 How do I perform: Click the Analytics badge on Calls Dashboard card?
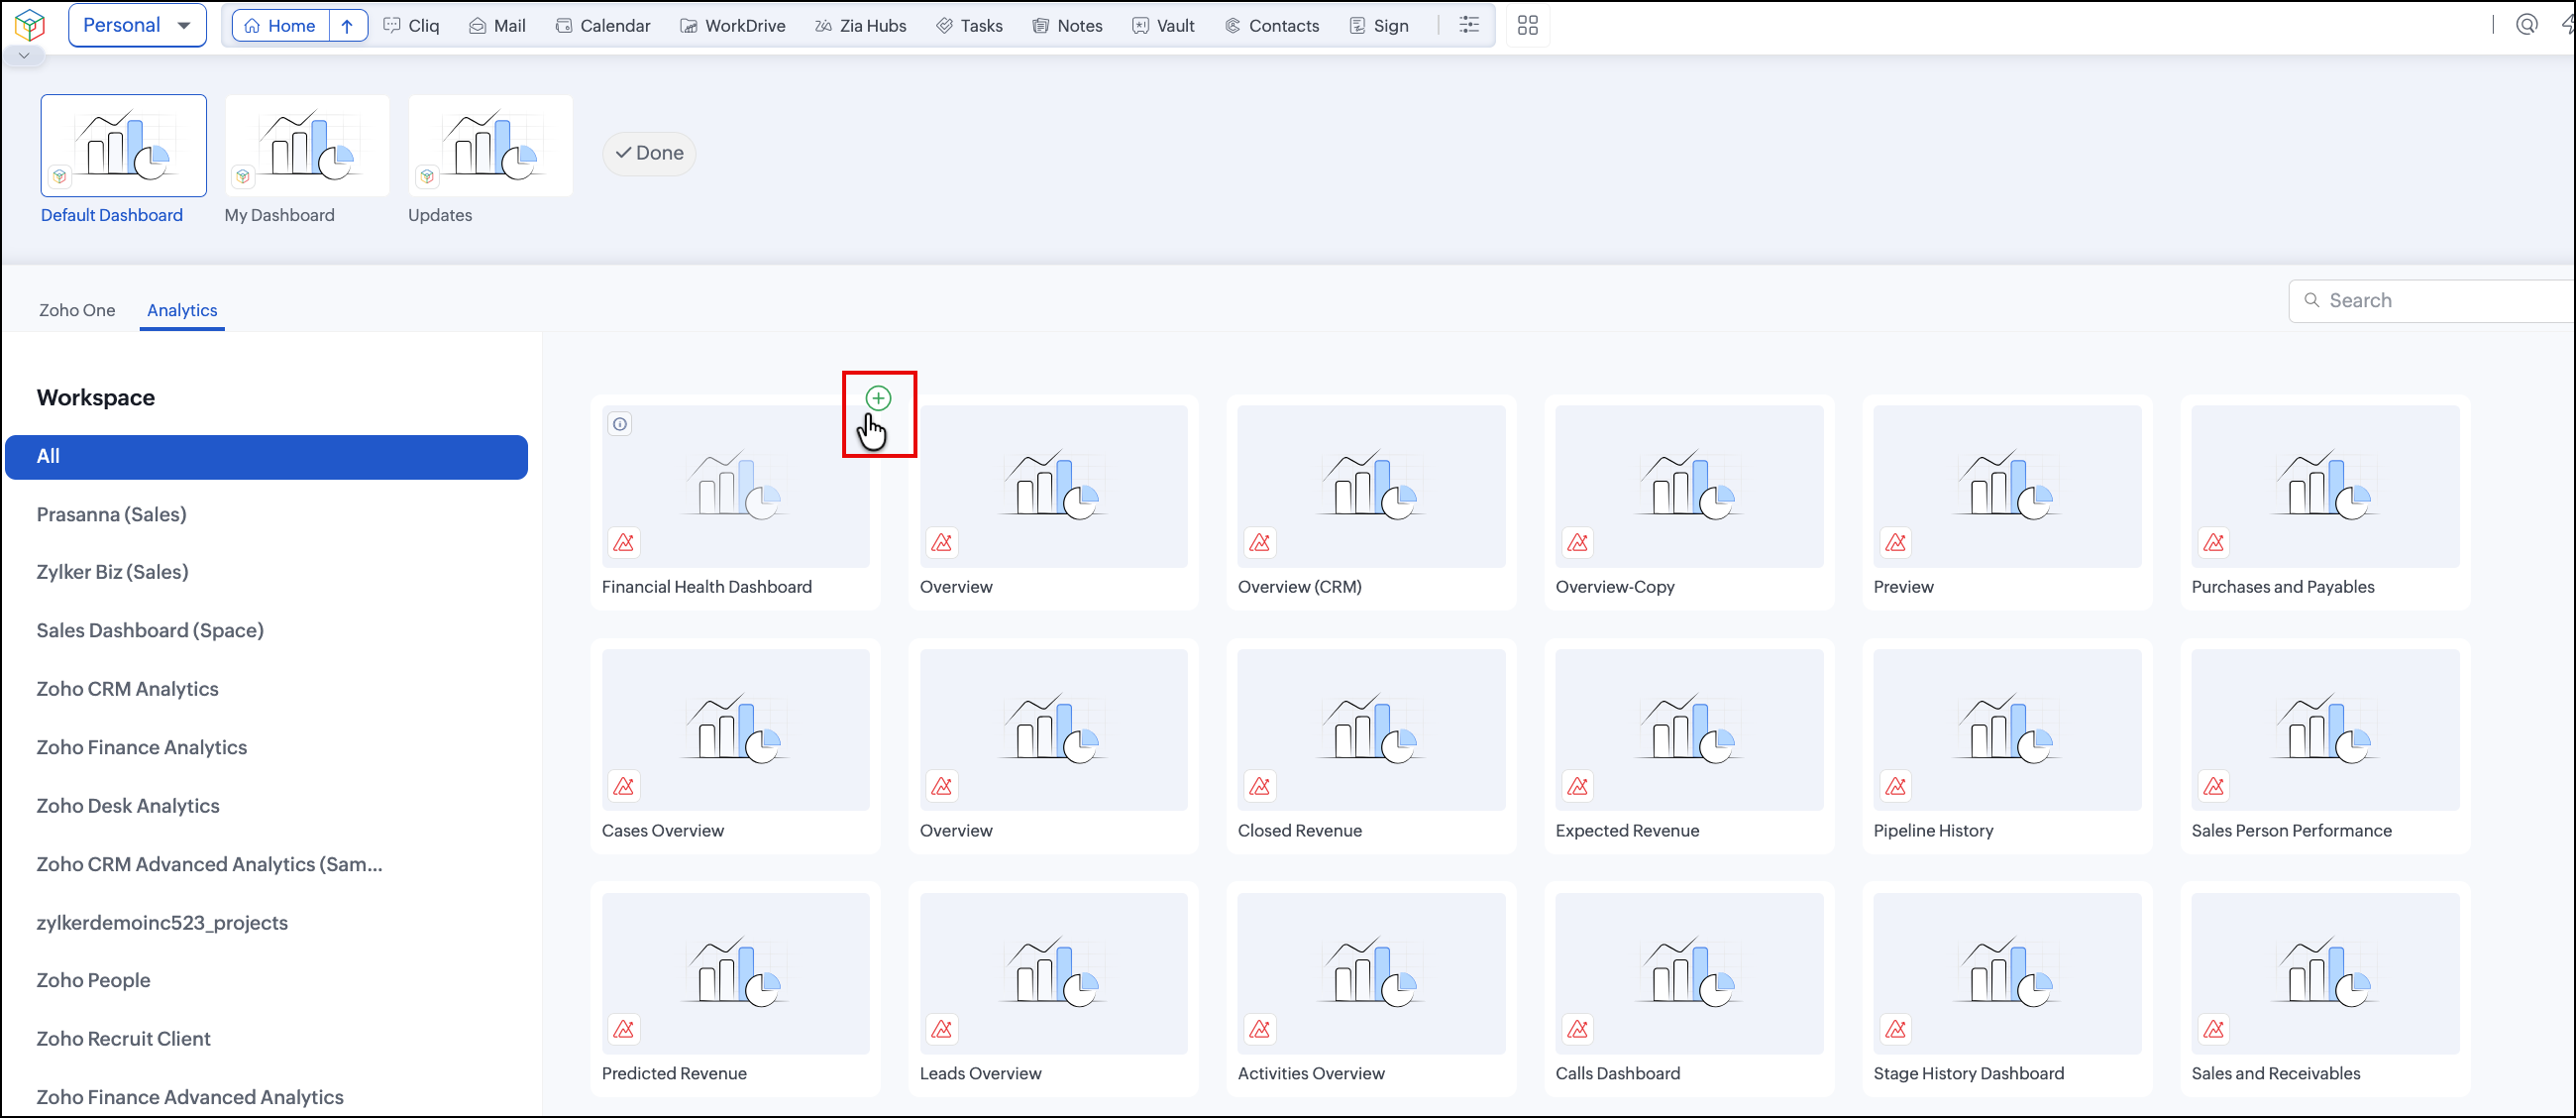[x=1578, y=1029]
